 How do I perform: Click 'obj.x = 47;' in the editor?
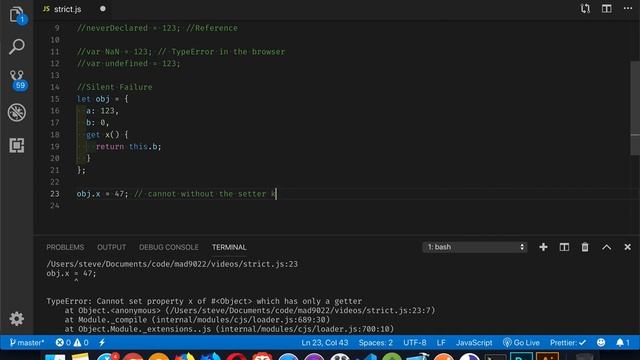[x=102, y=193]
